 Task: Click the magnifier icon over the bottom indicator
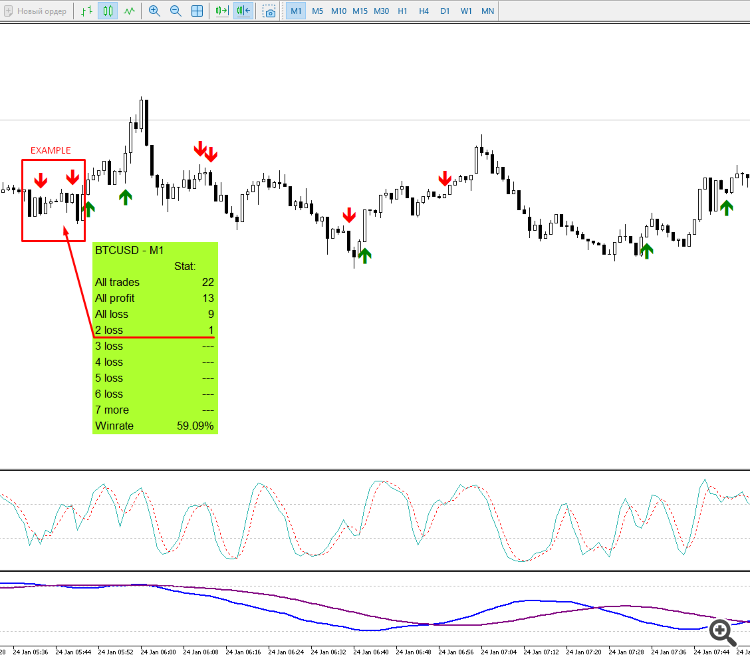(722, 632)
